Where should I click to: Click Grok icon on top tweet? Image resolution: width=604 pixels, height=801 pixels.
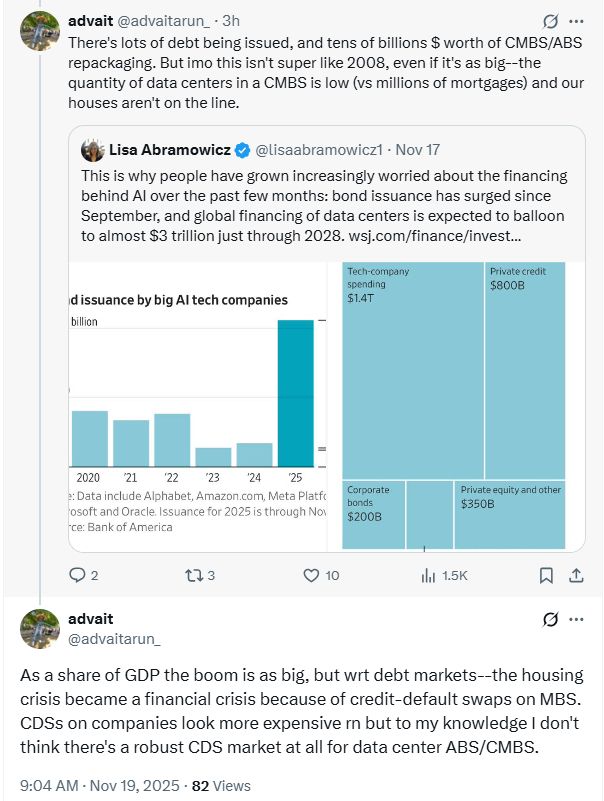(x=548, y=21)
